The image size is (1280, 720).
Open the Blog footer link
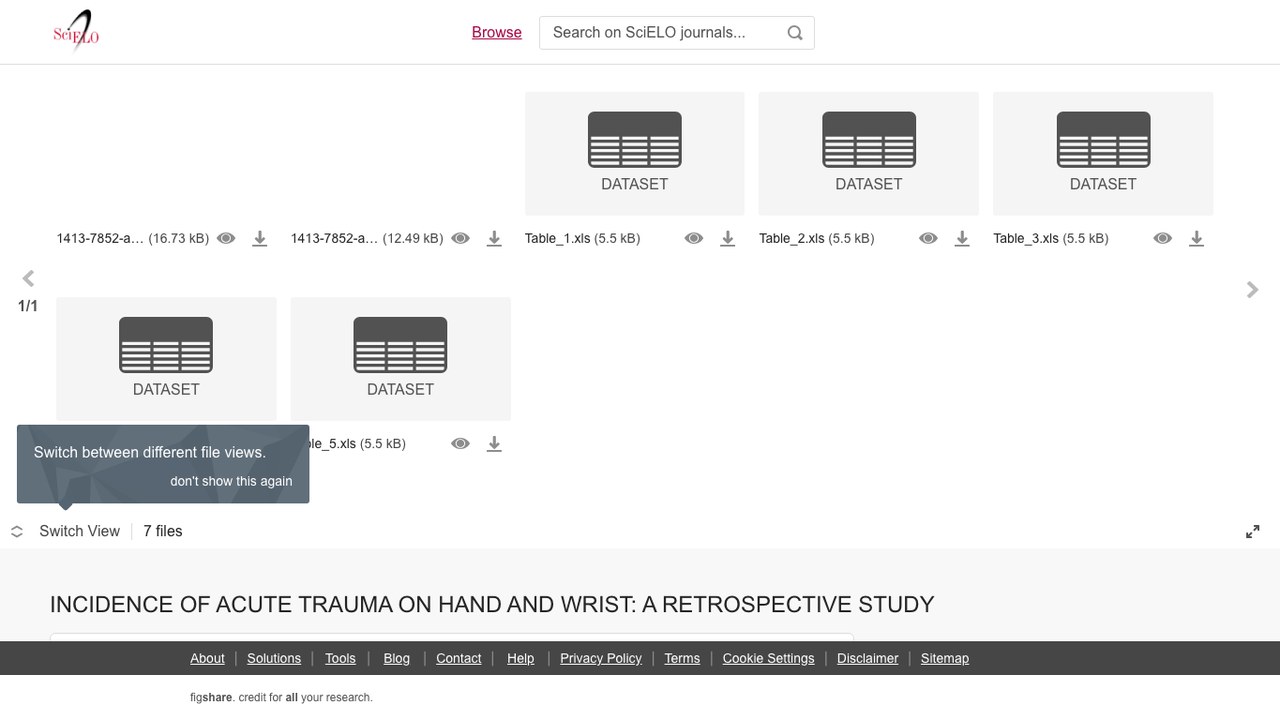396,658
